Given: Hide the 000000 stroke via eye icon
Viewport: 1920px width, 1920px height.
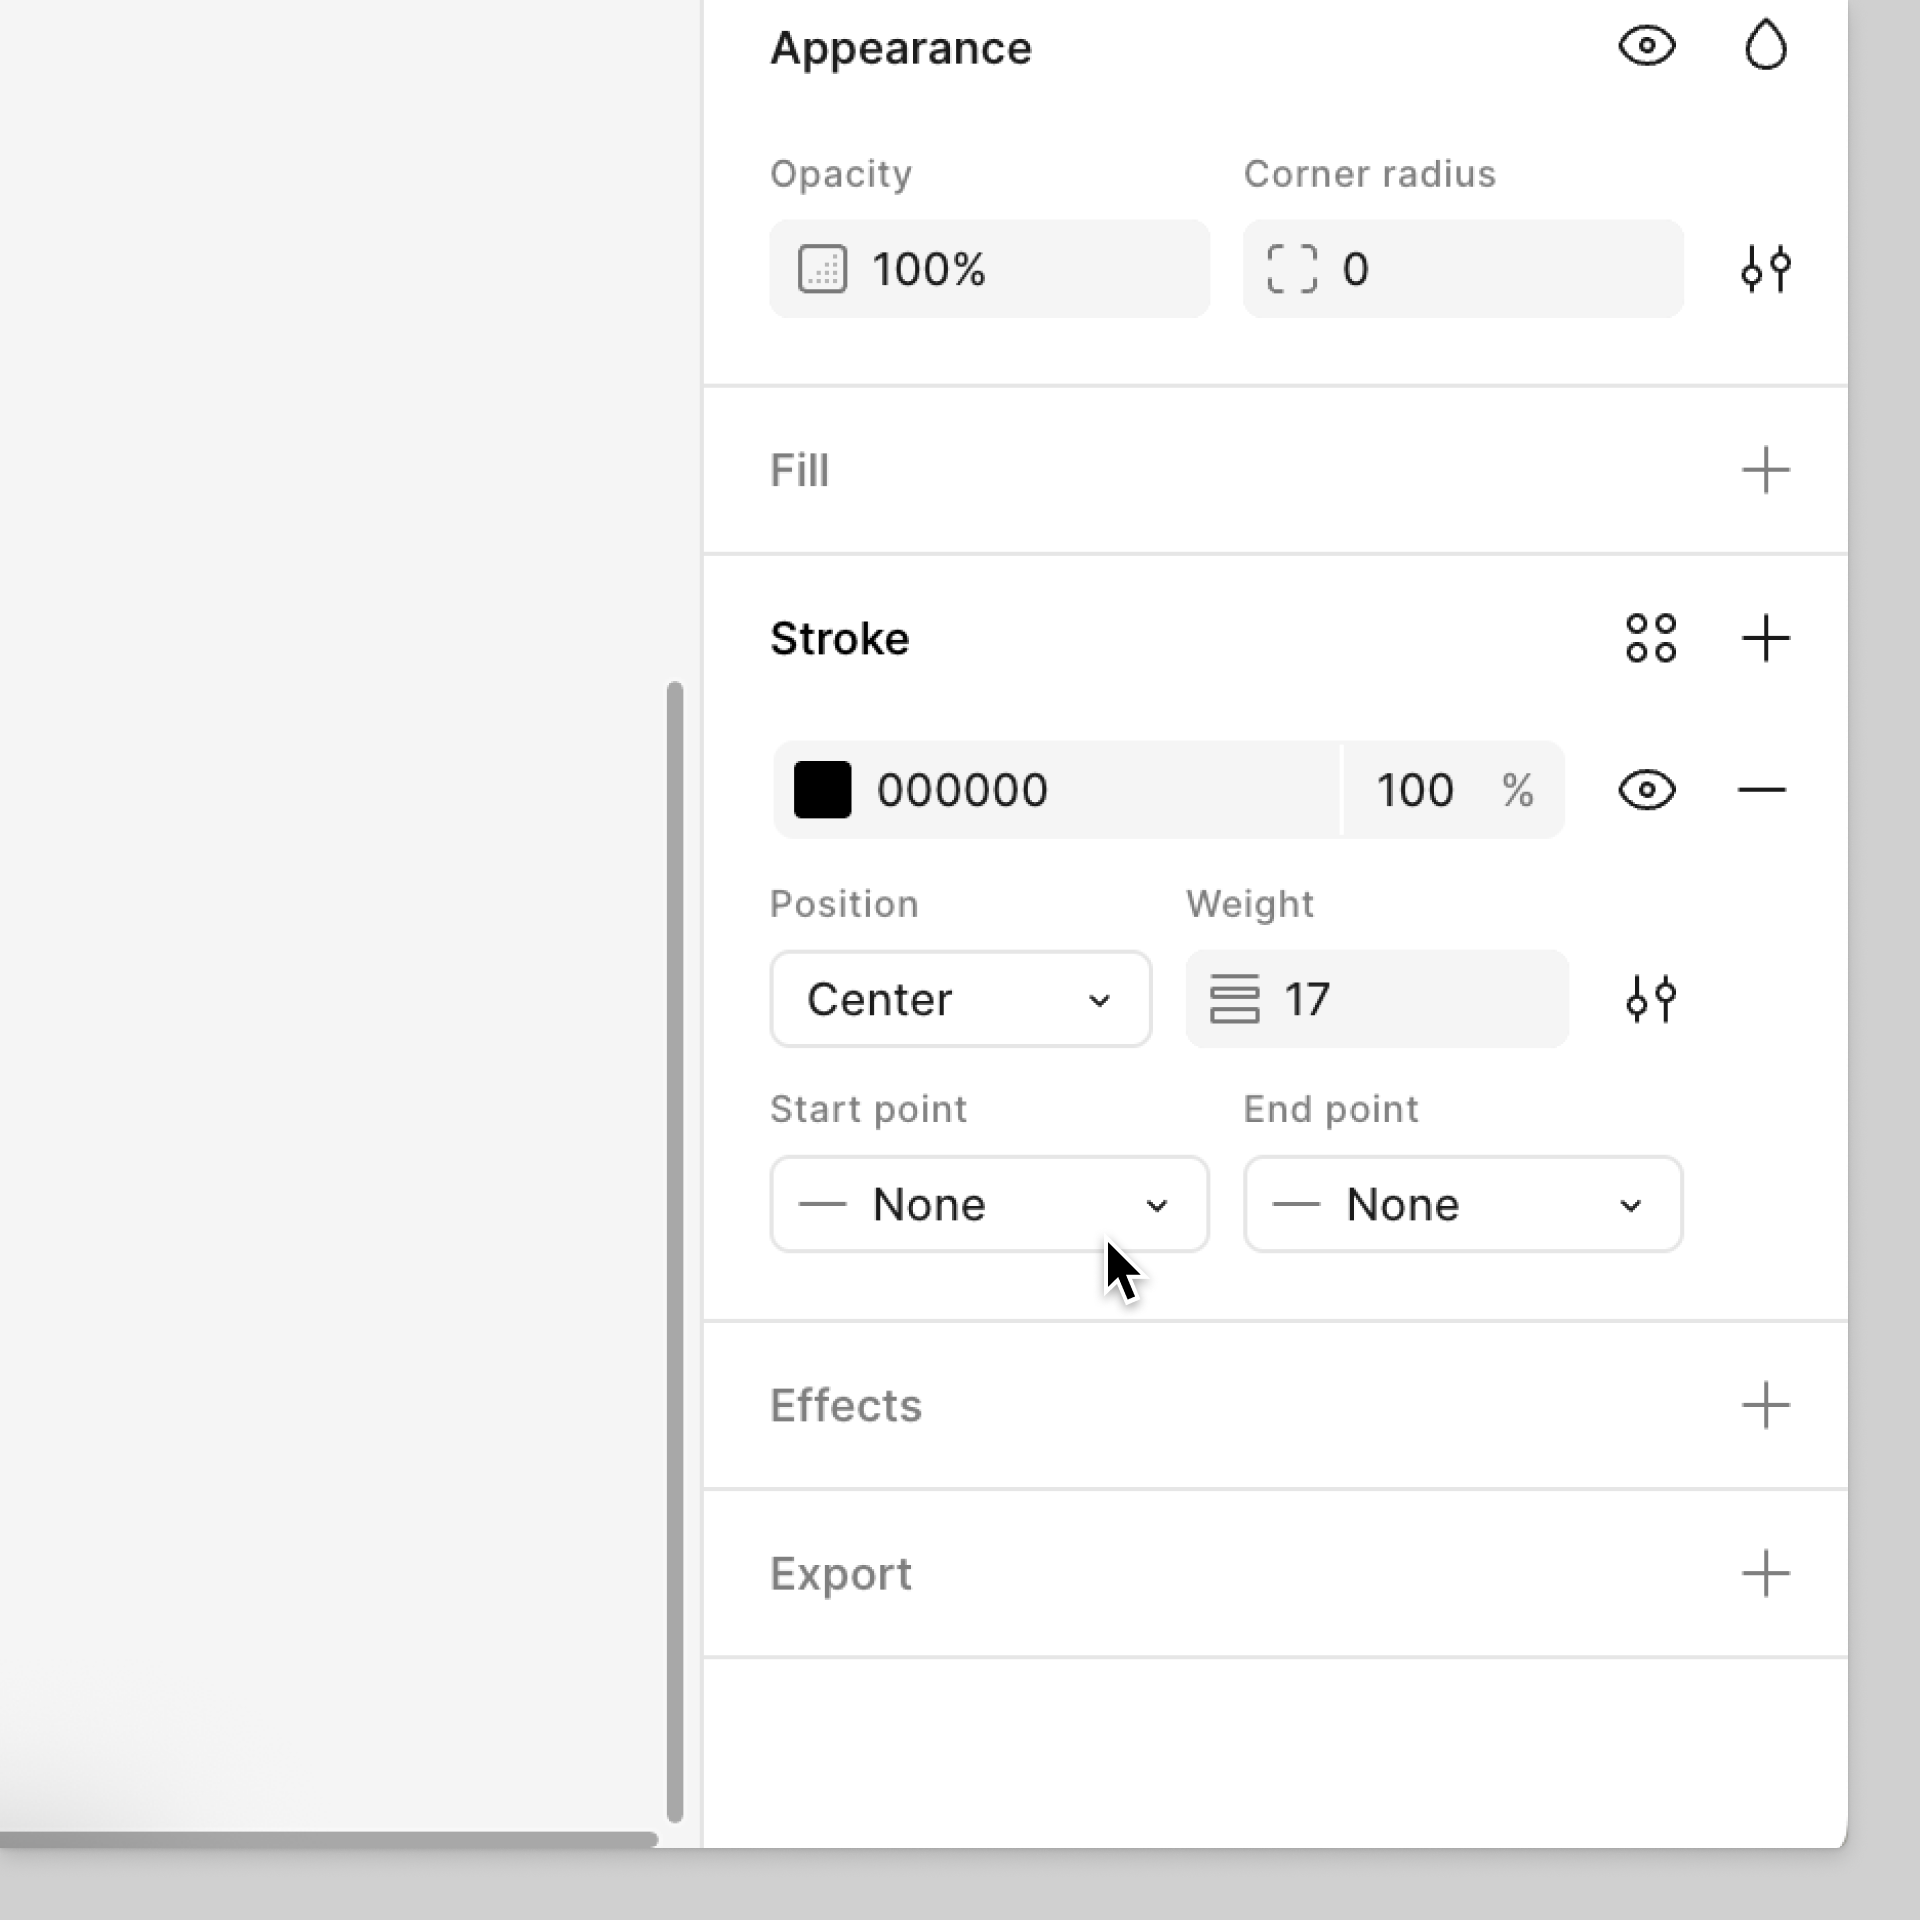Looking at the screenshot, I should pyautogui.click(x=1646, y=790).
